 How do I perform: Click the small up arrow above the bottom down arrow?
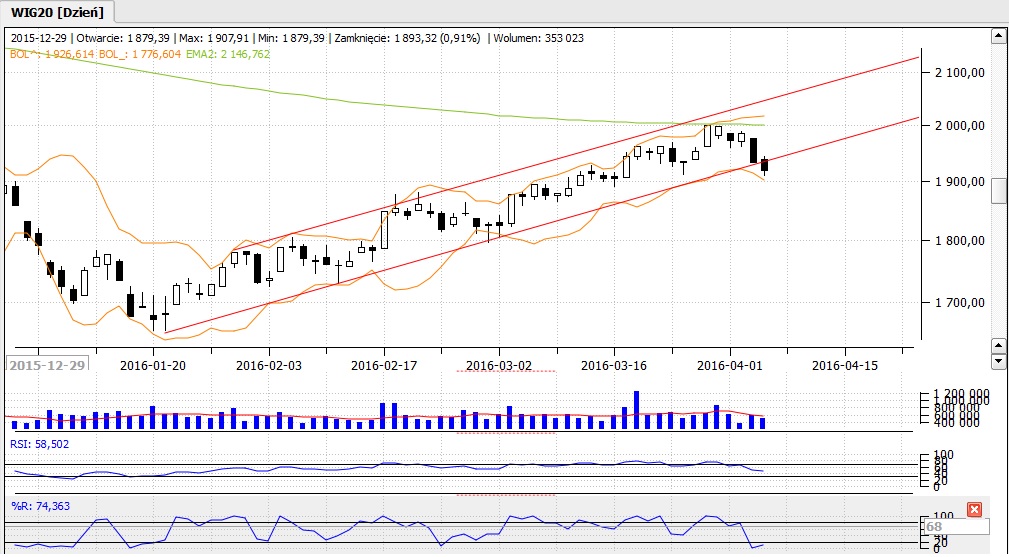click(x=998, y=347)
